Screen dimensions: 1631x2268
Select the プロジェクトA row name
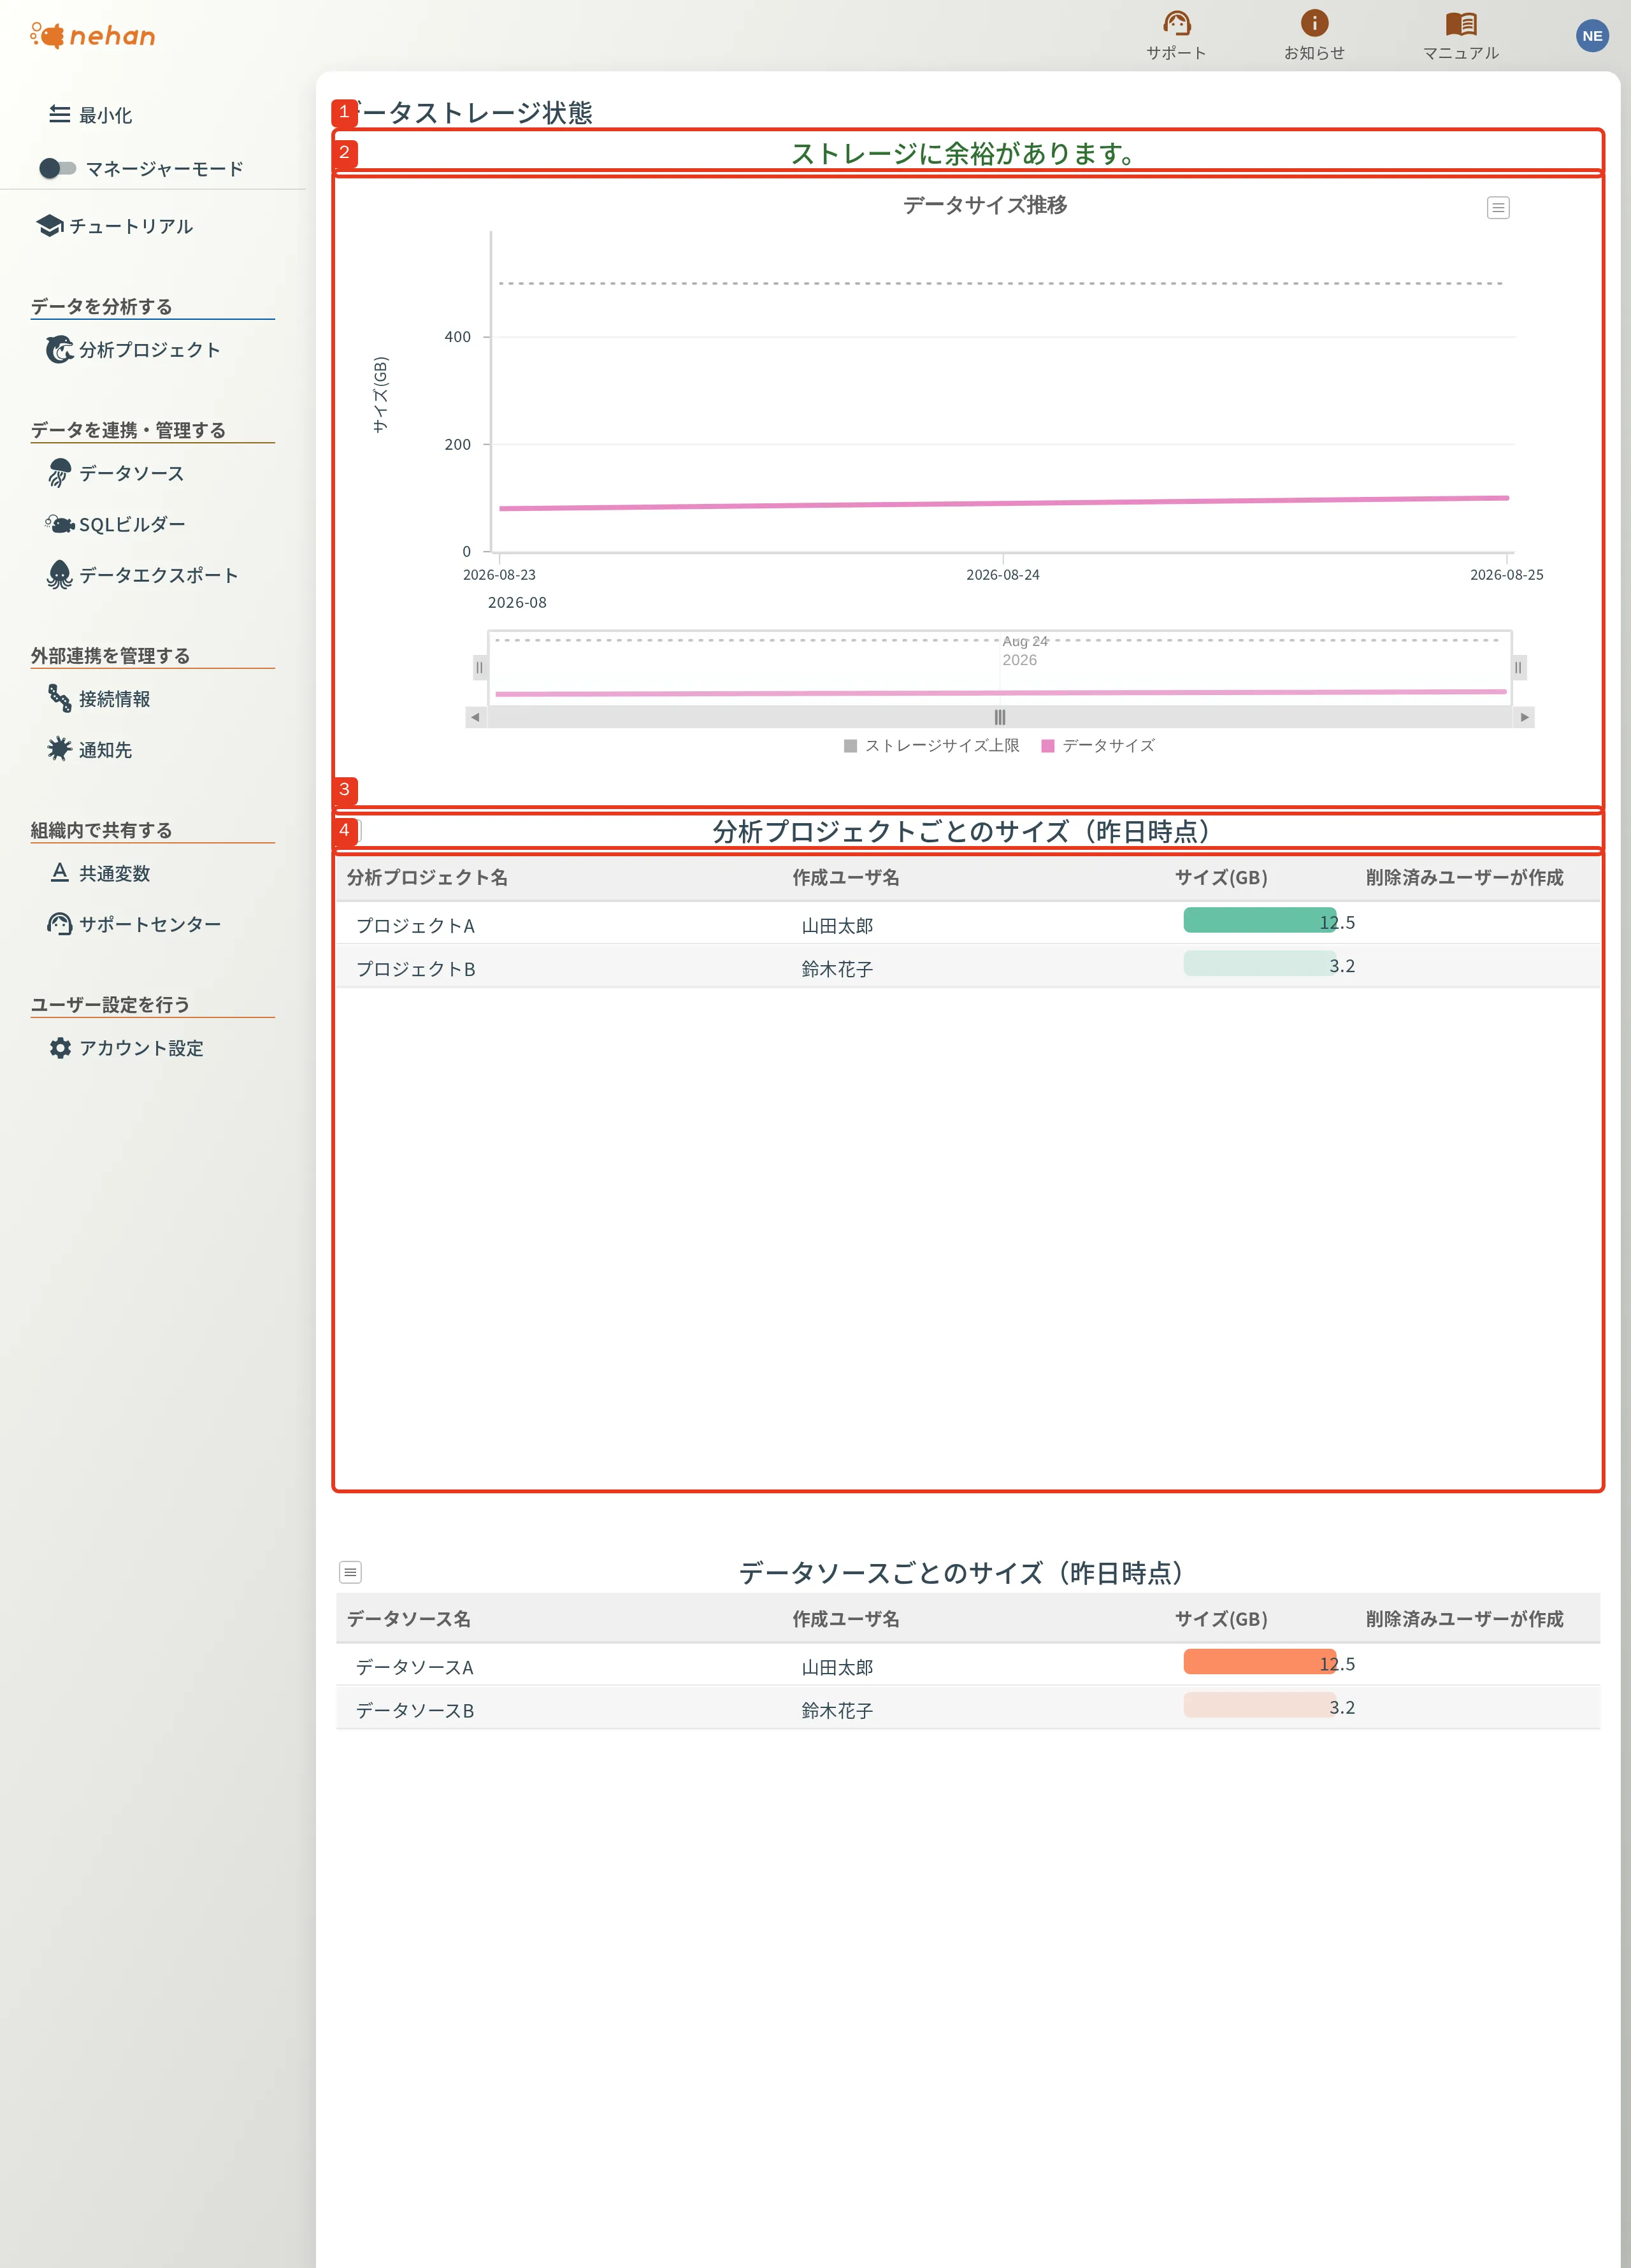coord(415,926)
